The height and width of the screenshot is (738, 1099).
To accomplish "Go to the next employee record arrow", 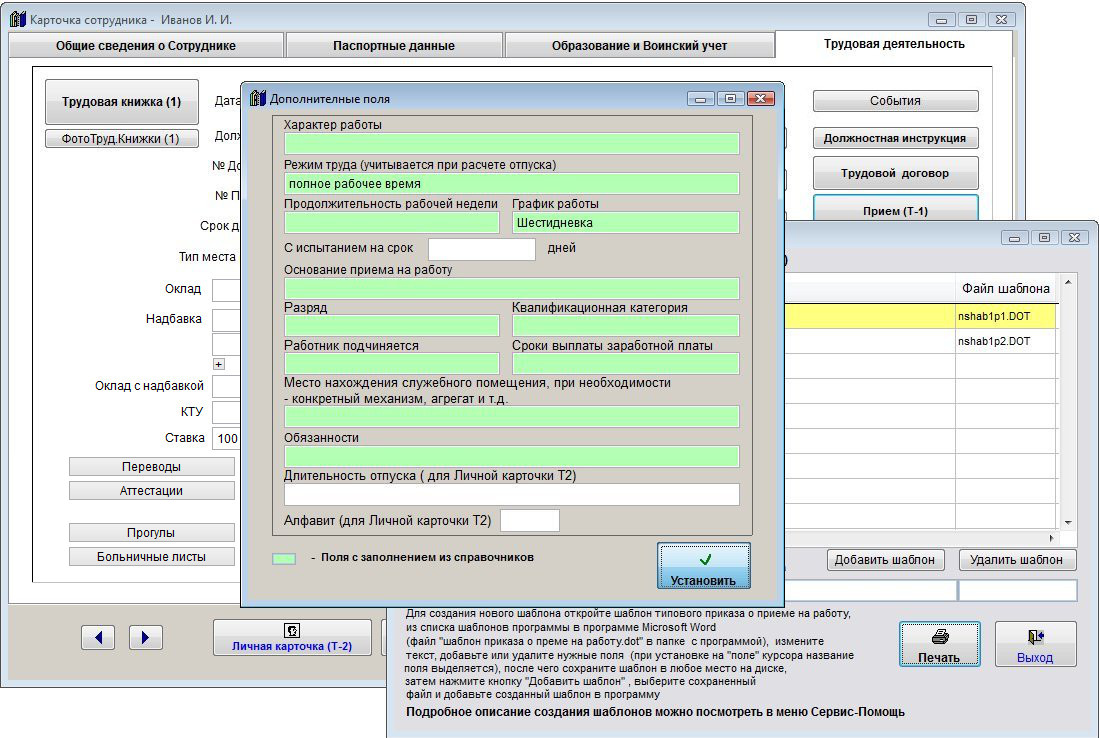I will tap(146, 637).
